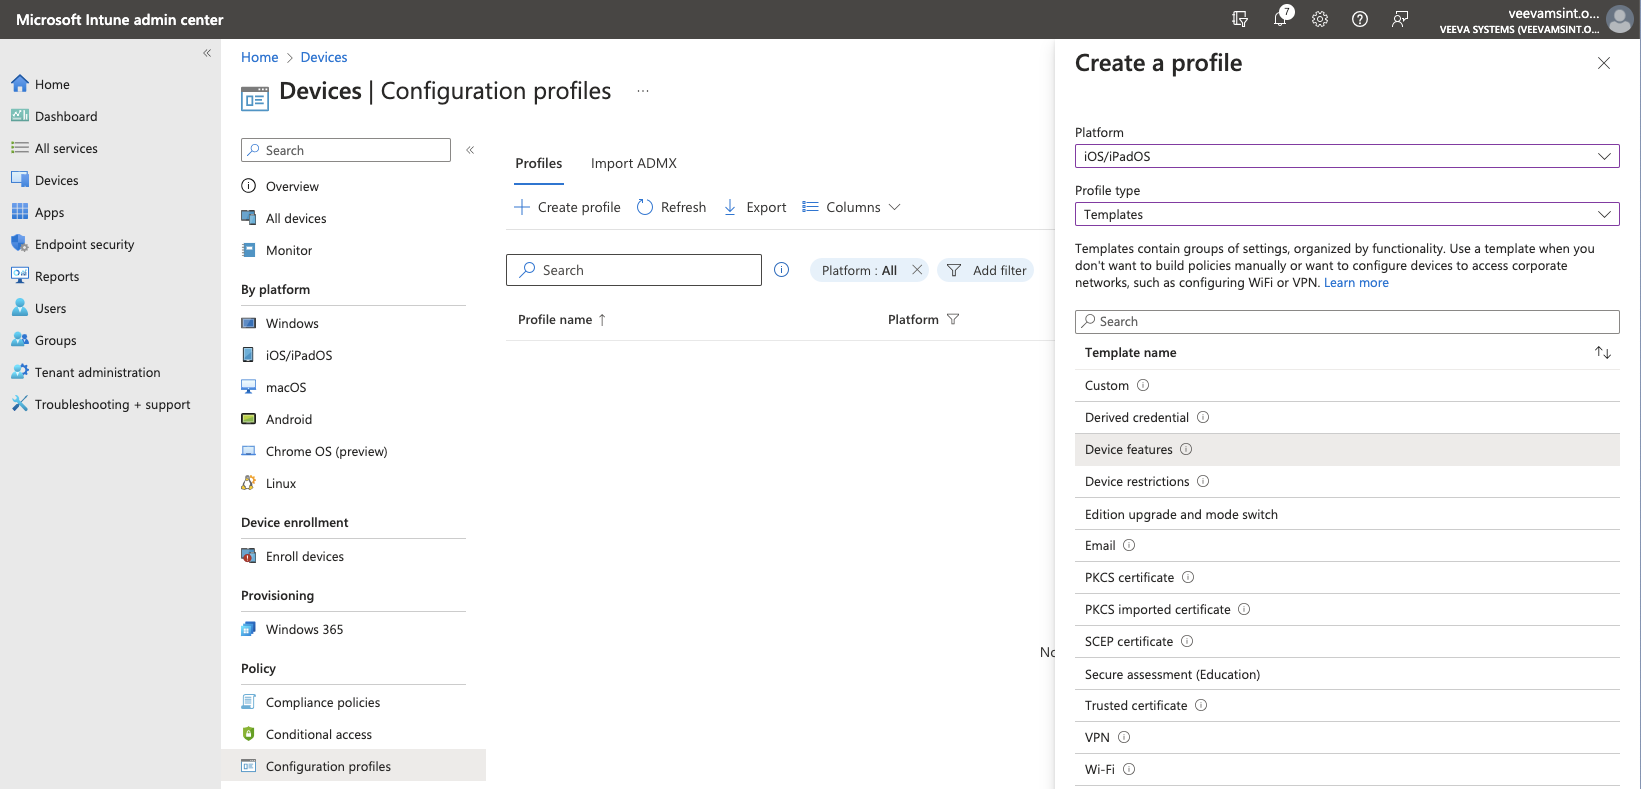Click the Export download icon
The width and height of the screenshot is (1641, 789).
point(730,207)
